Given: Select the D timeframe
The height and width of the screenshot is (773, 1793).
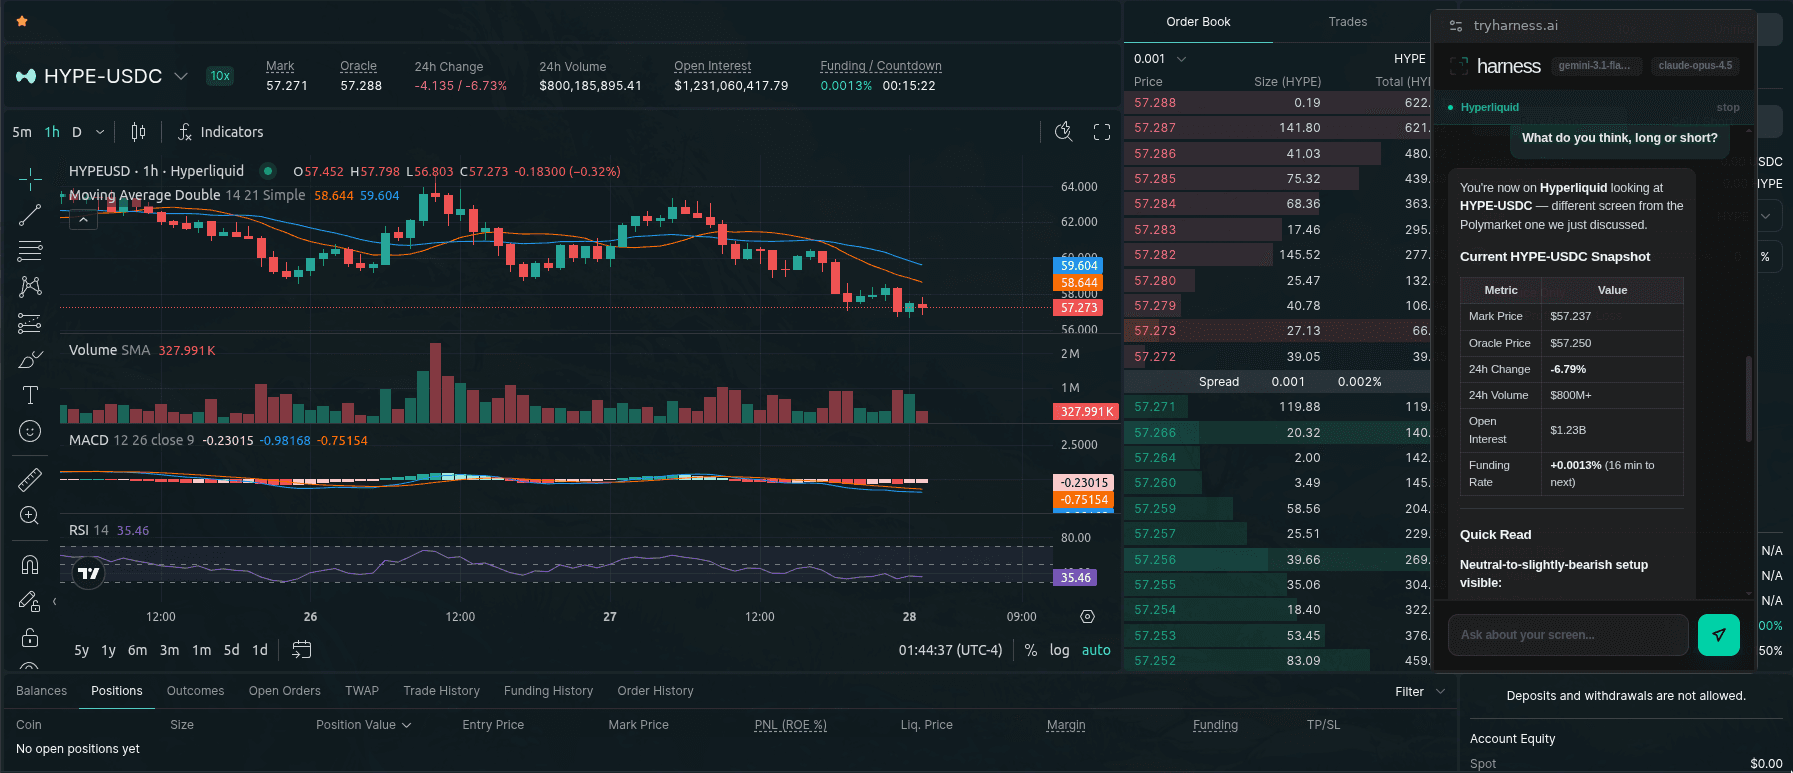Looking at the screenshot, I should tap(76, 132).
